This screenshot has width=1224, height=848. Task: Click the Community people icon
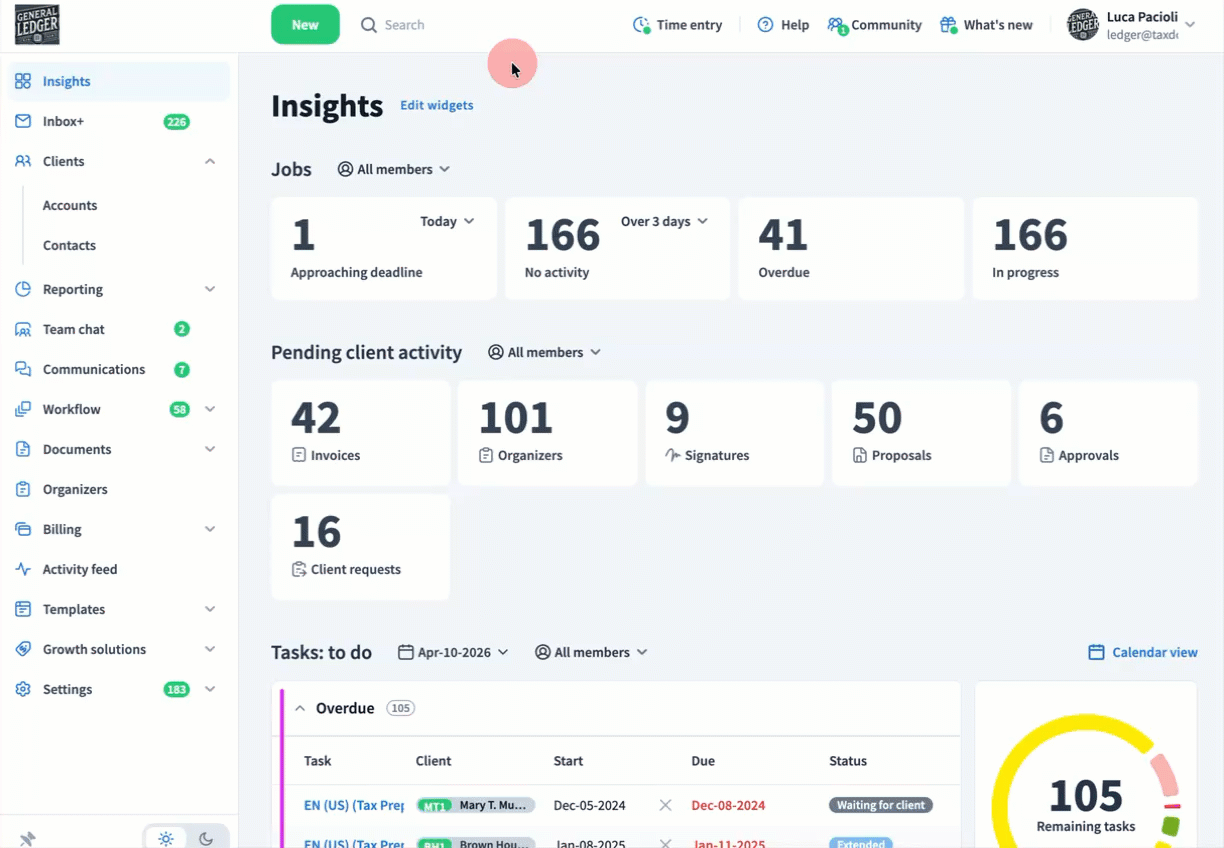point(836,25)
